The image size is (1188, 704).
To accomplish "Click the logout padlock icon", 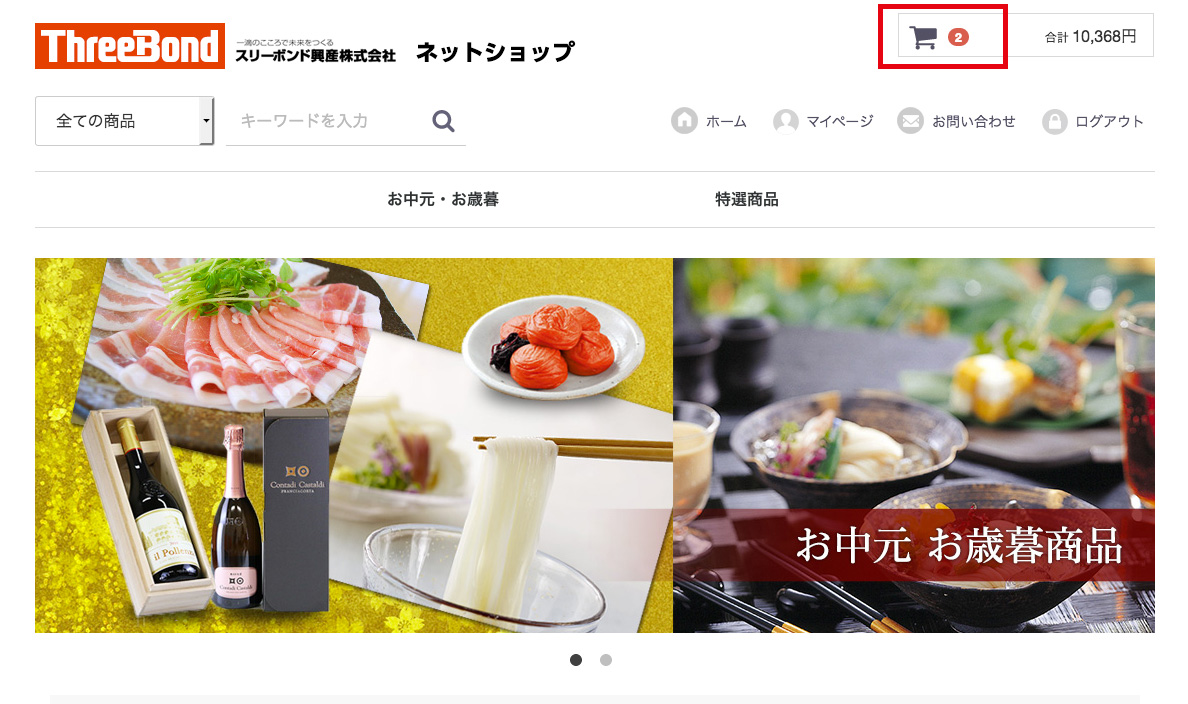I will coord(1054,120).
